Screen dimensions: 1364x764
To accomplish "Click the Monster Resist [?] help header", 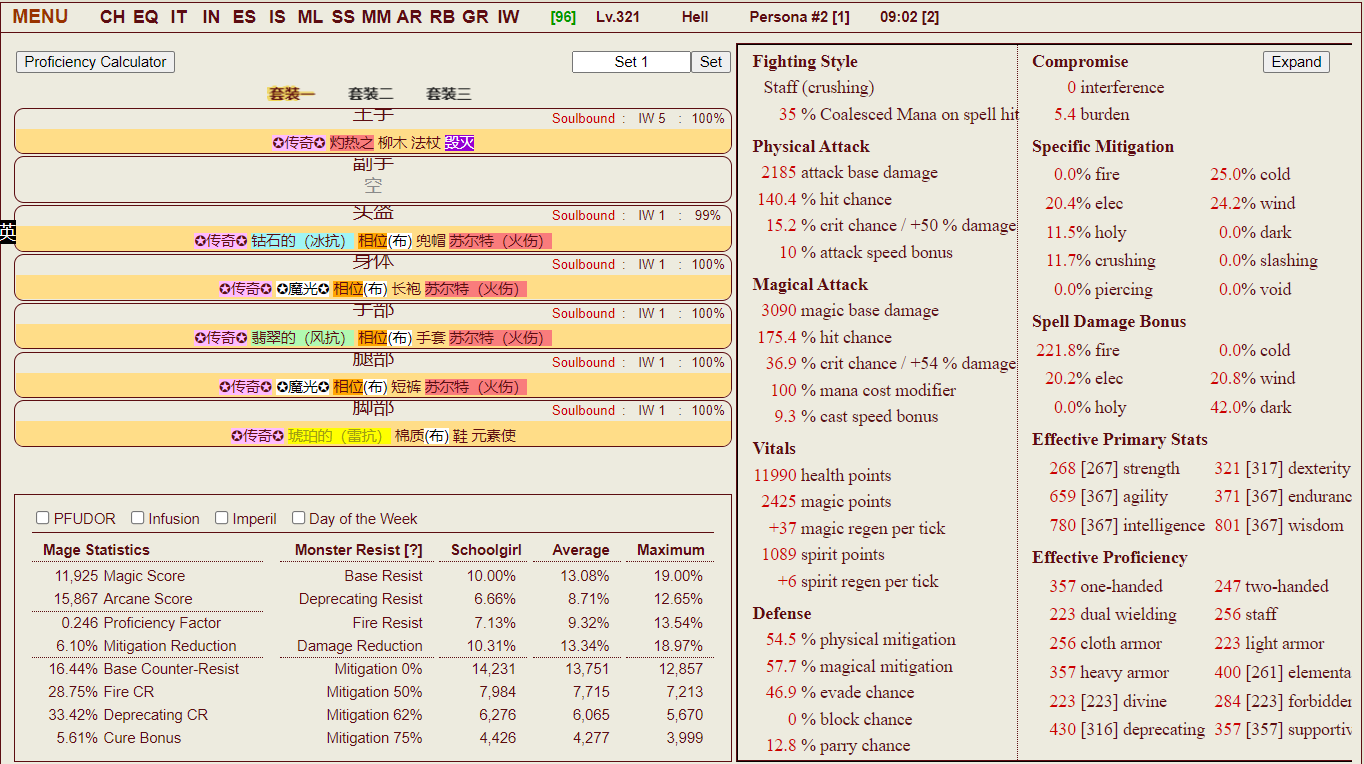I will coord(358,550).
